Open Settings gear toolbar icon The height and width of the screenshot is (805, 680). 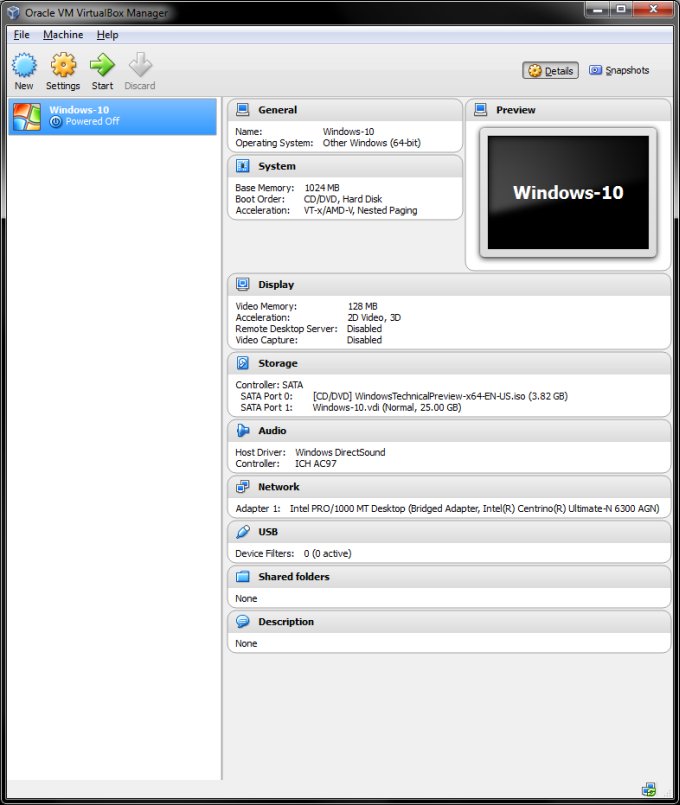[x=63, y=65]
